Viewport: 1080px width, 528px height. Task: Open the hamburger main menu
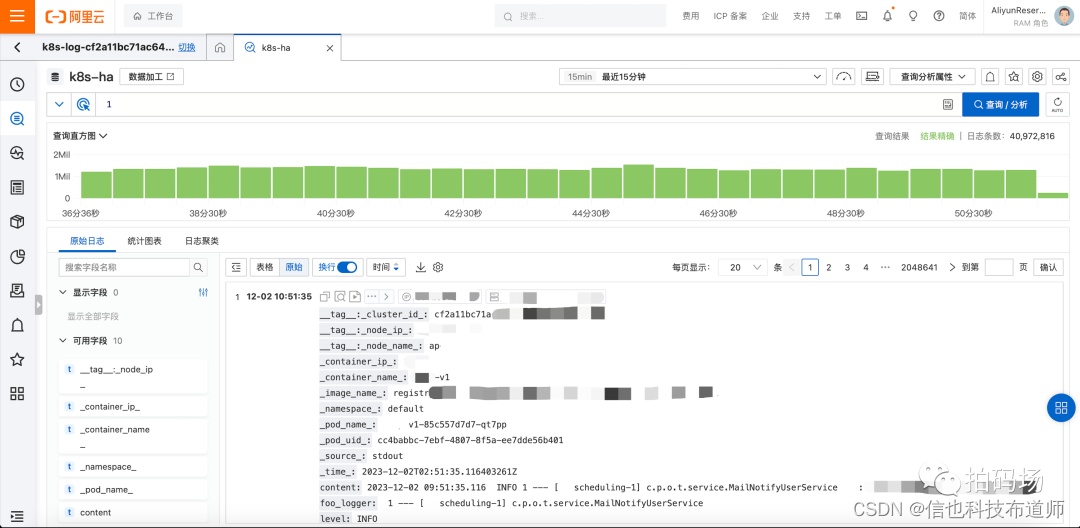click(17, 16)
